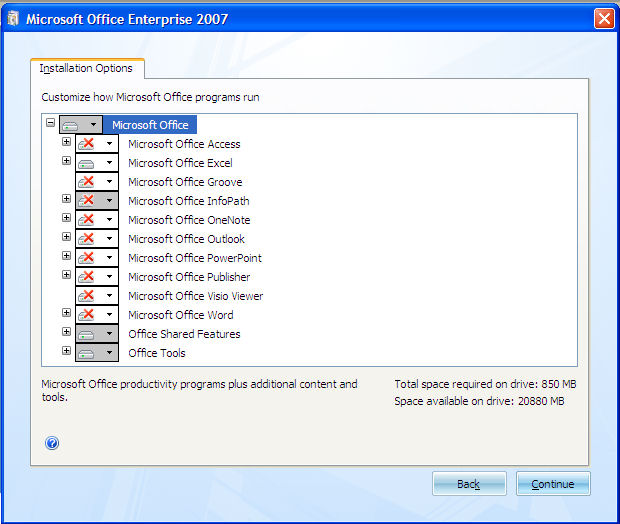Click the space available on drive text
This screenshot has width=620, height=524.
[x=479, y=401]
